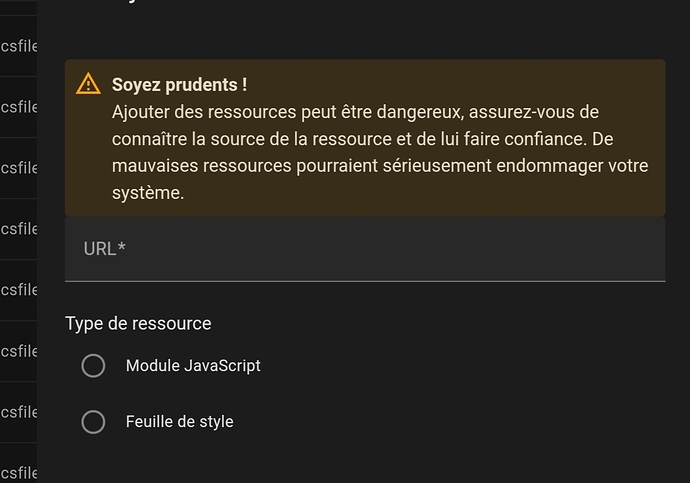Select the Module JavaScript radio button
Screen dimensions: 690x483
click(x=93, y=366)
